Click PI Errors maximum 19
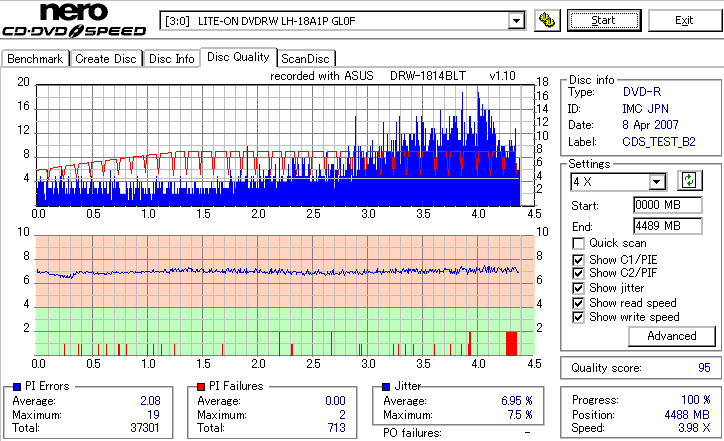 (153, 415)
